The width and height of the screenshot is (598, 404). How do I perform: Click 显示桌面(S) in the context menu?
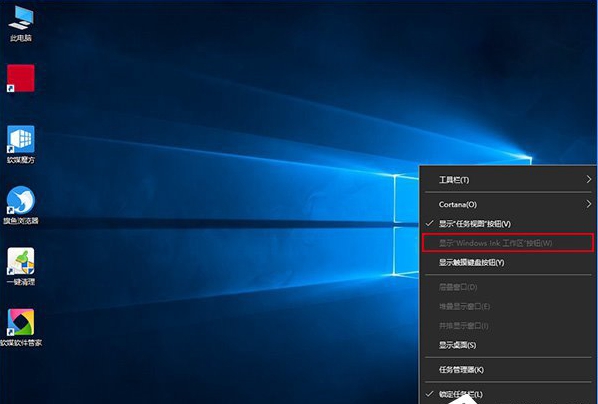pyautogui.click(x=508, y=345)
